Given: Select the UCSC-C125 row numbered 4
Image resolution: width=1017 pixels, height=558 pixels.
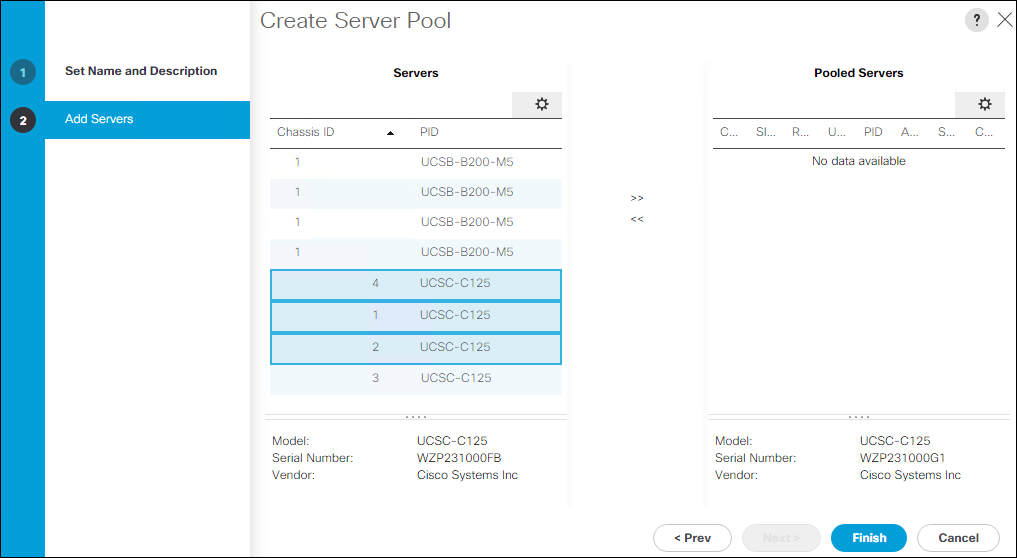Looking at the screenshot, I should 416,284.
